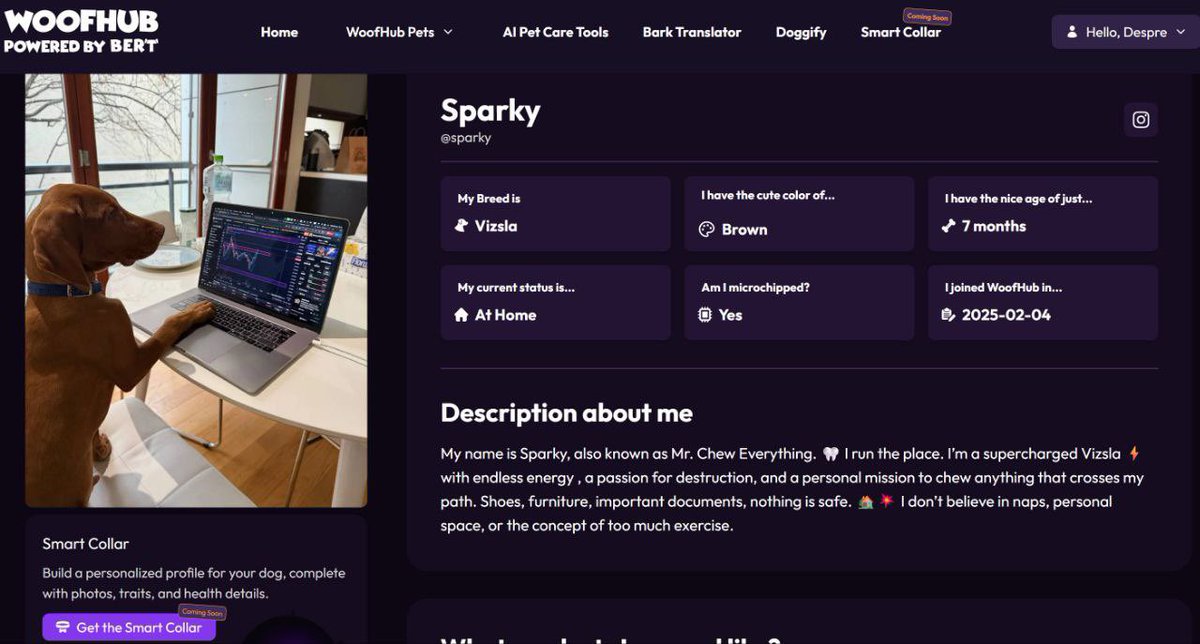Image resolution: width=1200 pixels, height=644 pixels.
Task: Open the Smart Collar nav item
Action: [900, 32]
